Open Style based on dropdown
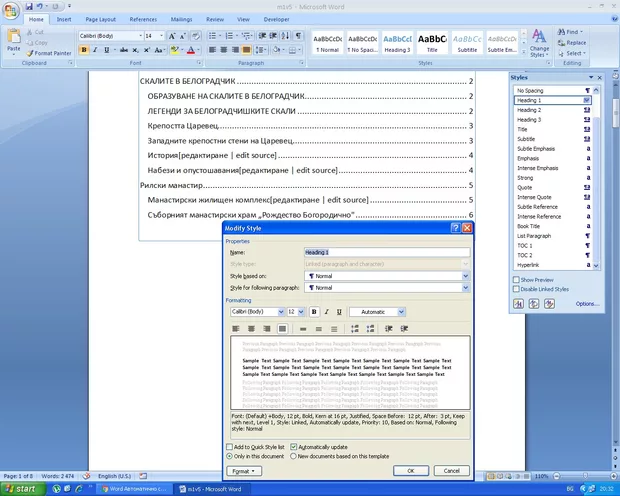 (466, 275)
